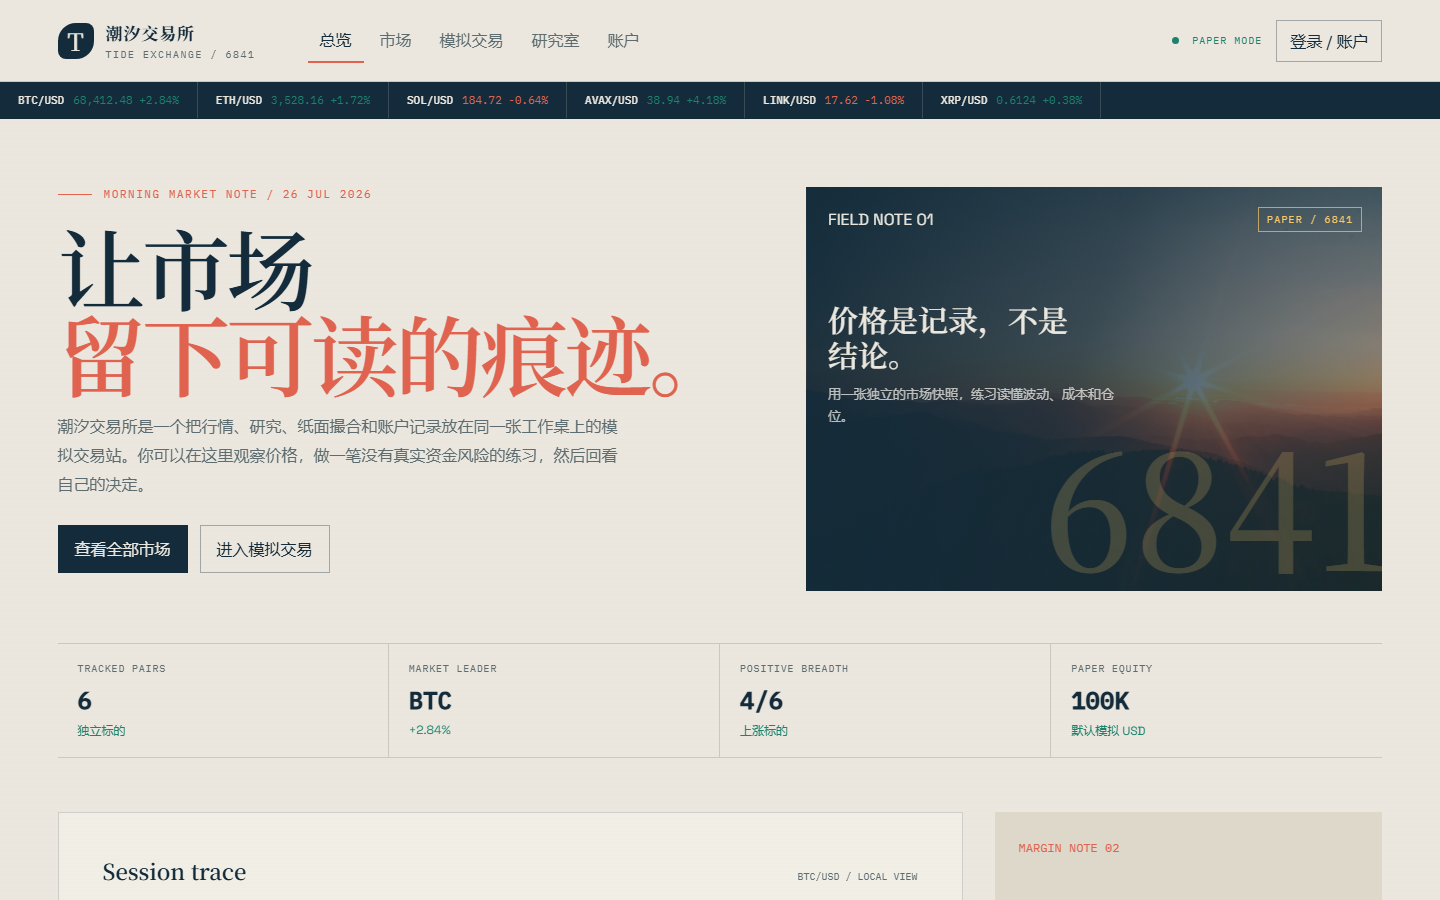Click the PAPER MODE status indicator
This screenshot has width=1440, height=900.
(1217, 41)
